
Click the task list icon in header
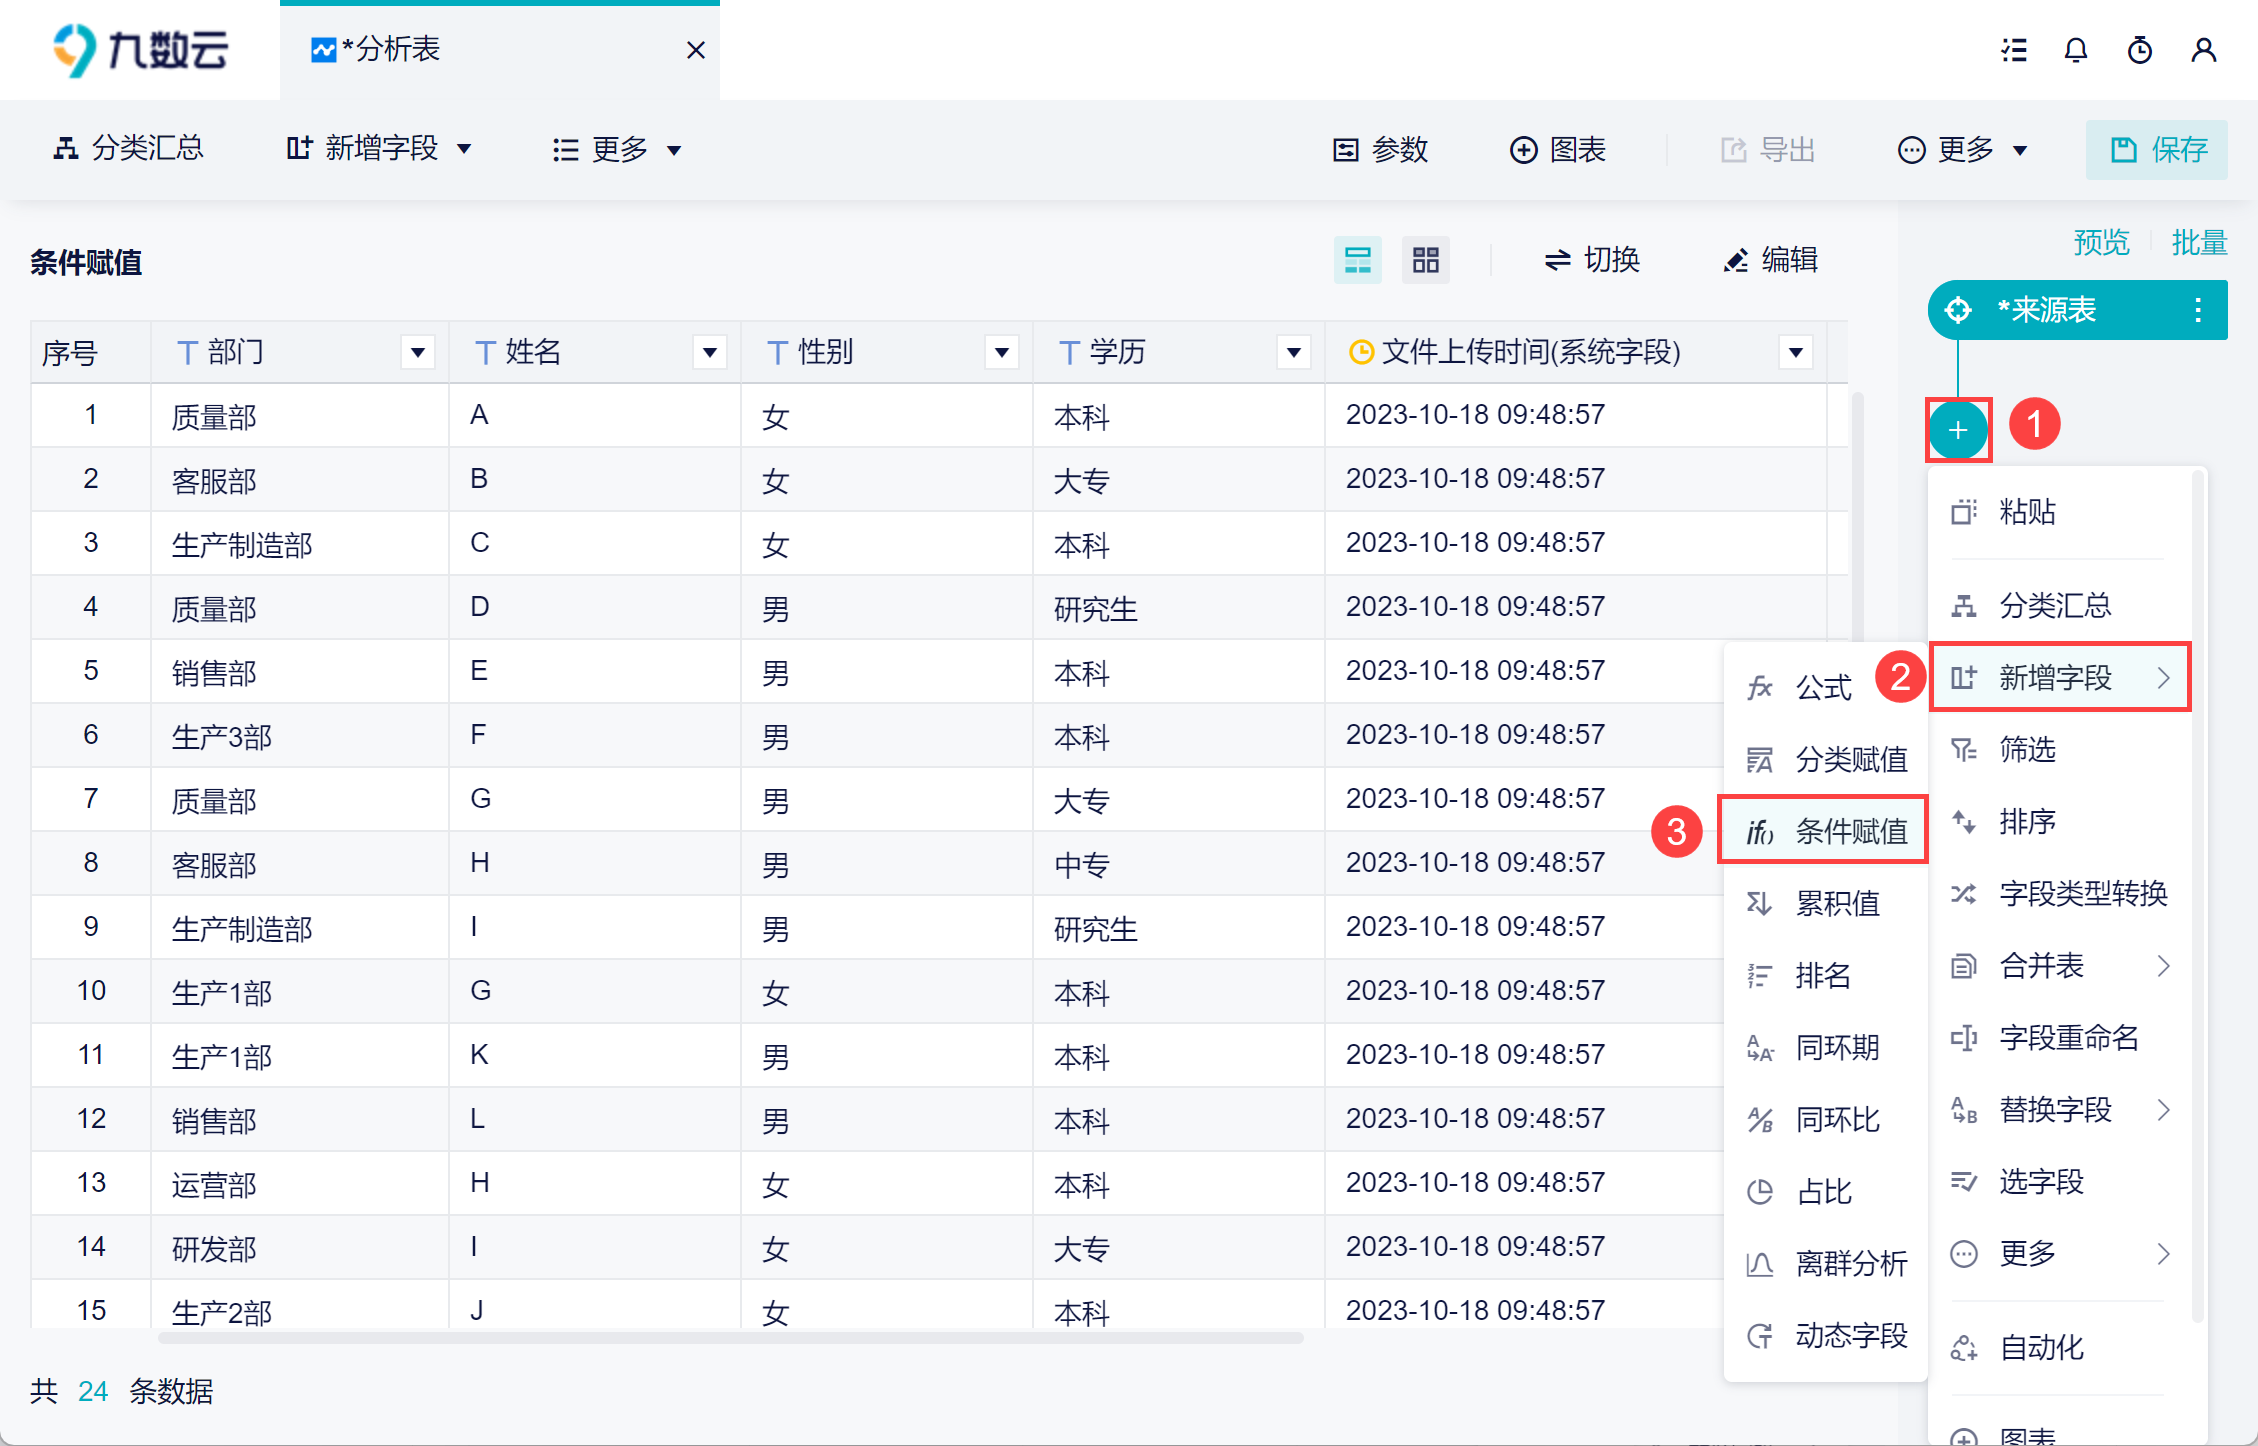pos(2014,50)
